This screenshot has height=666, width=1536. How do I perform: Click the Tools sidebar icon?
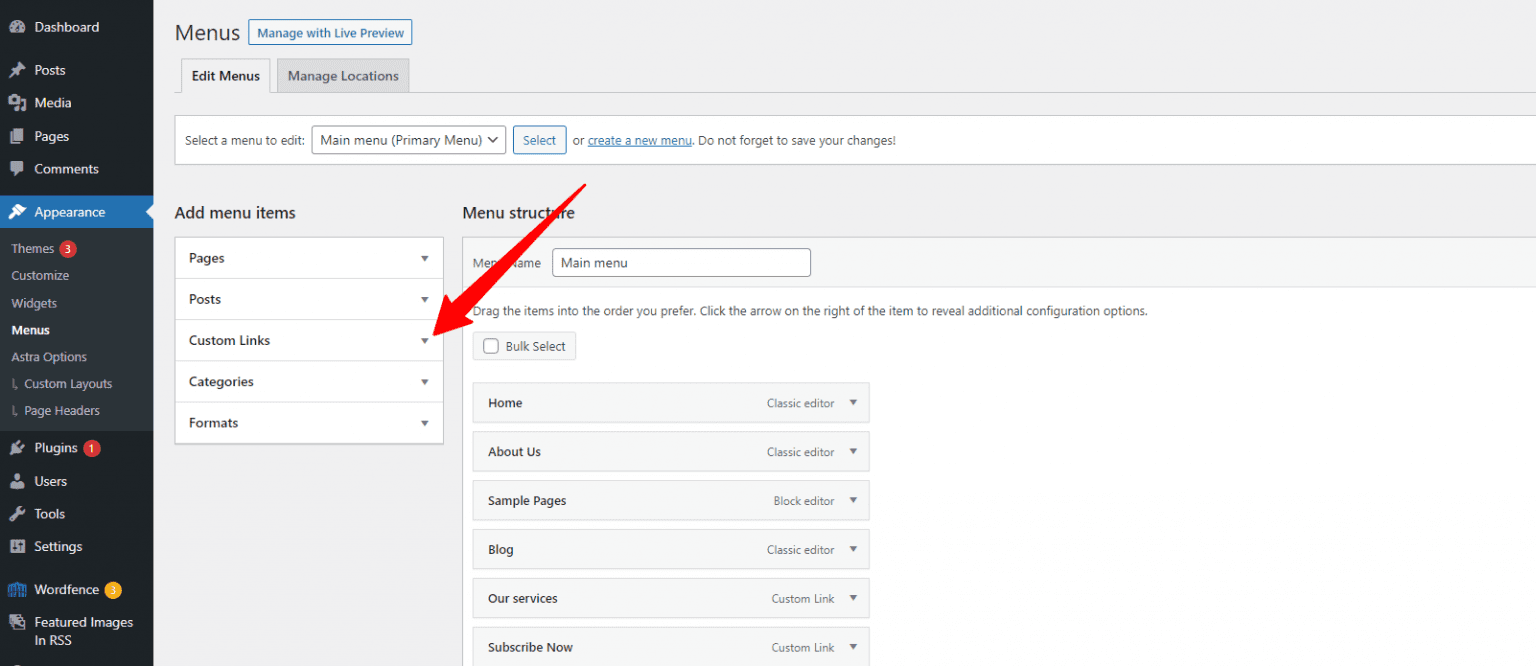[x=18, y=513]
